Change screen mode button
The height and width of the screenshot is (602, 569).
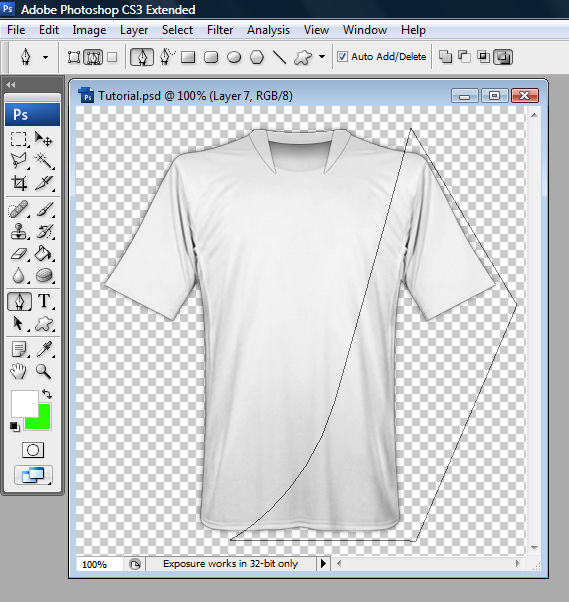click(33, 475)
